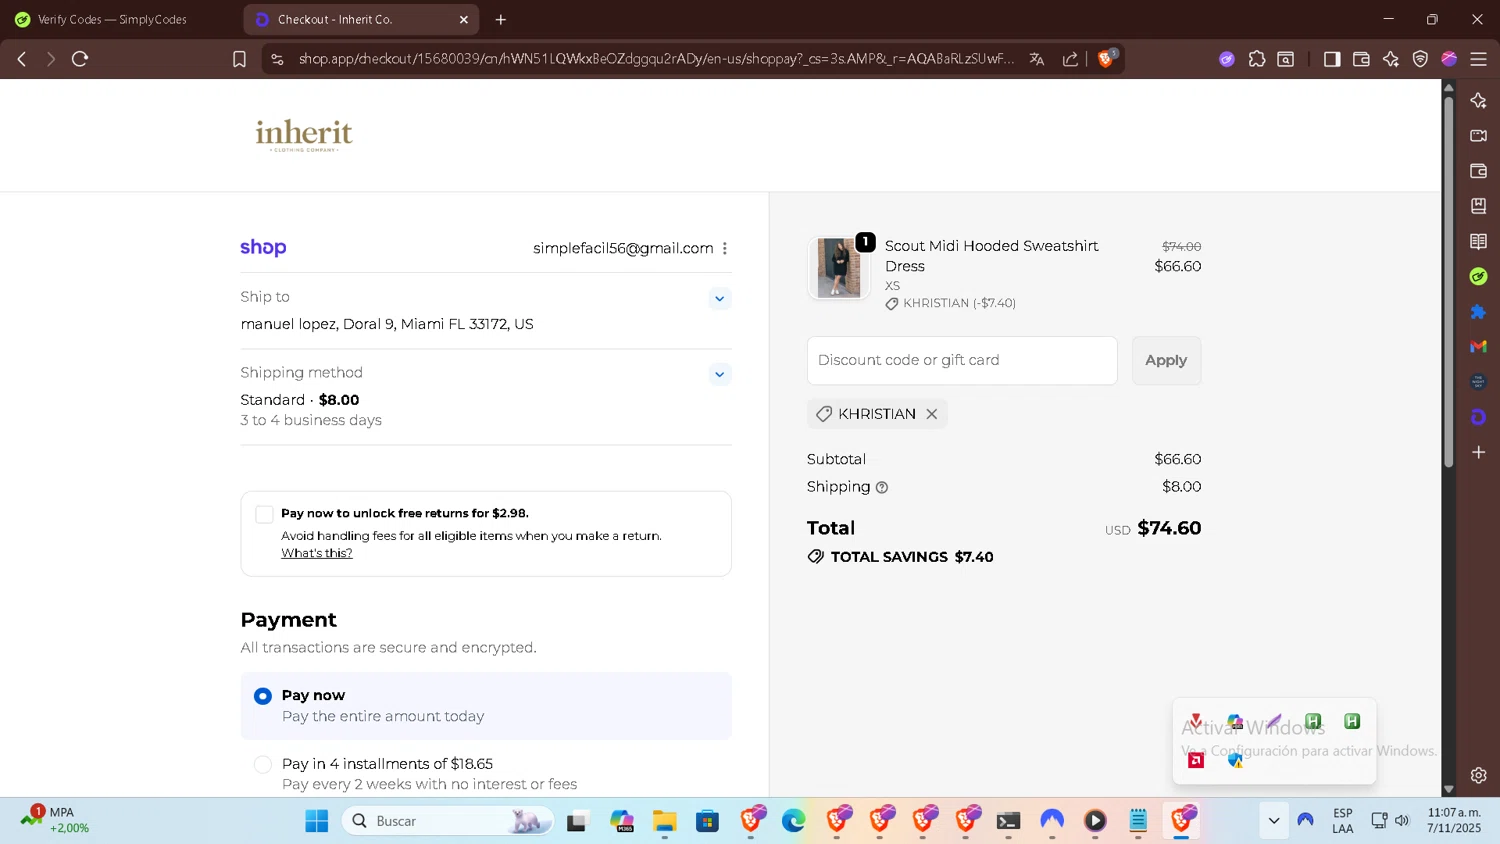
Task: Open Brave Wallet from the toolbar
Action: (x=1361, y=59)
